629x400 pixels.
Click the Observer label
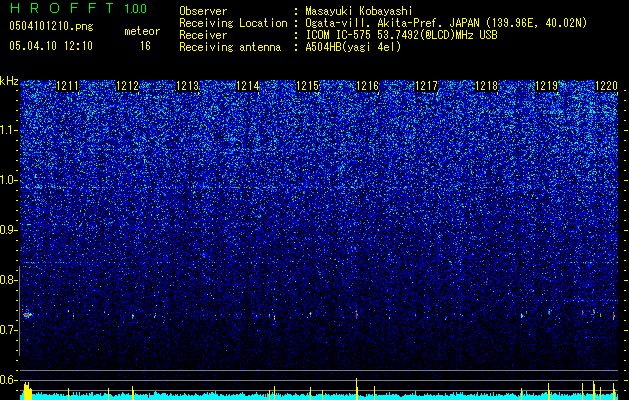[x=203, y=11]
